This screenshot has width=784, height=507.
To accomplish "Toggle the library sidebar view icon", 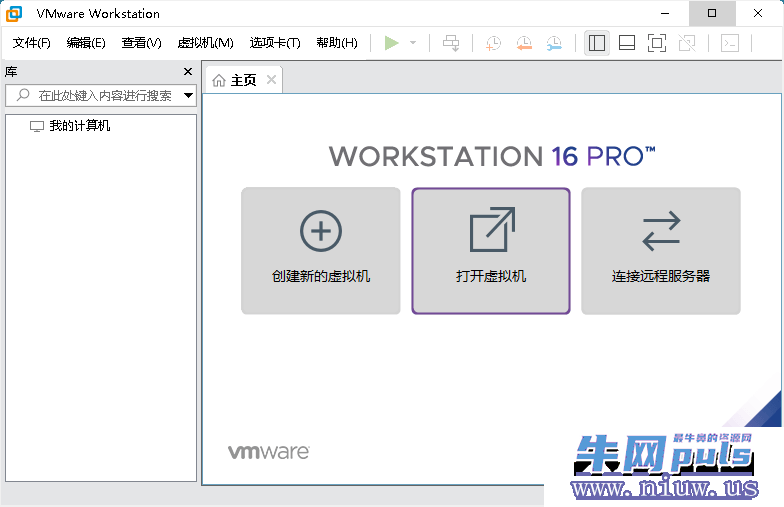I will tap(596, 43).
